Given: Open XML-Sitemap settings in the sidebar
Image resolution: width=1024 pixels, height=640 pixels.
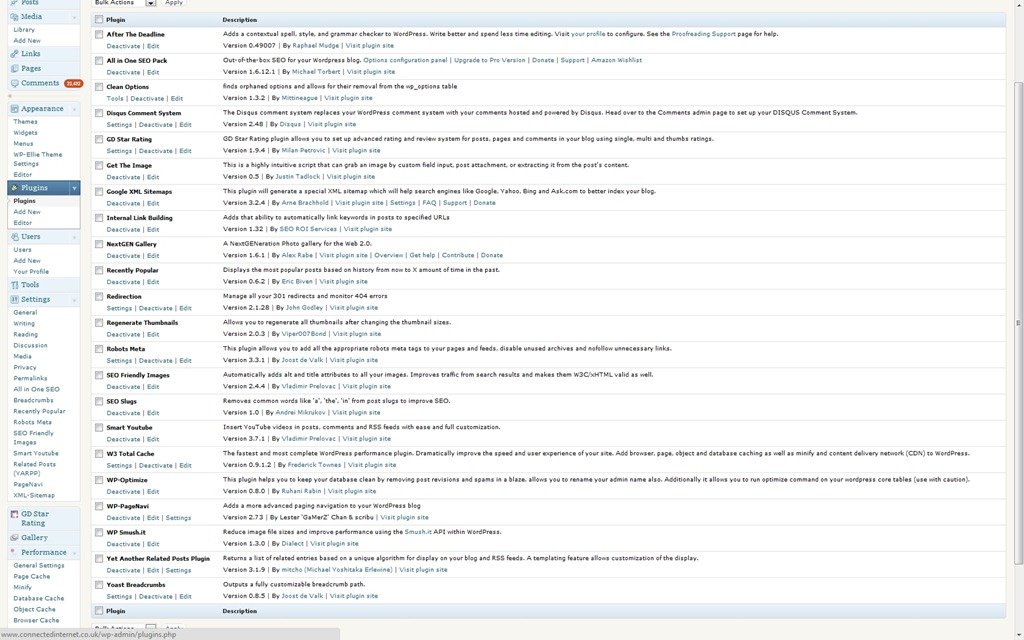Looking at the screenshot, I should click(x=34, y=496).
